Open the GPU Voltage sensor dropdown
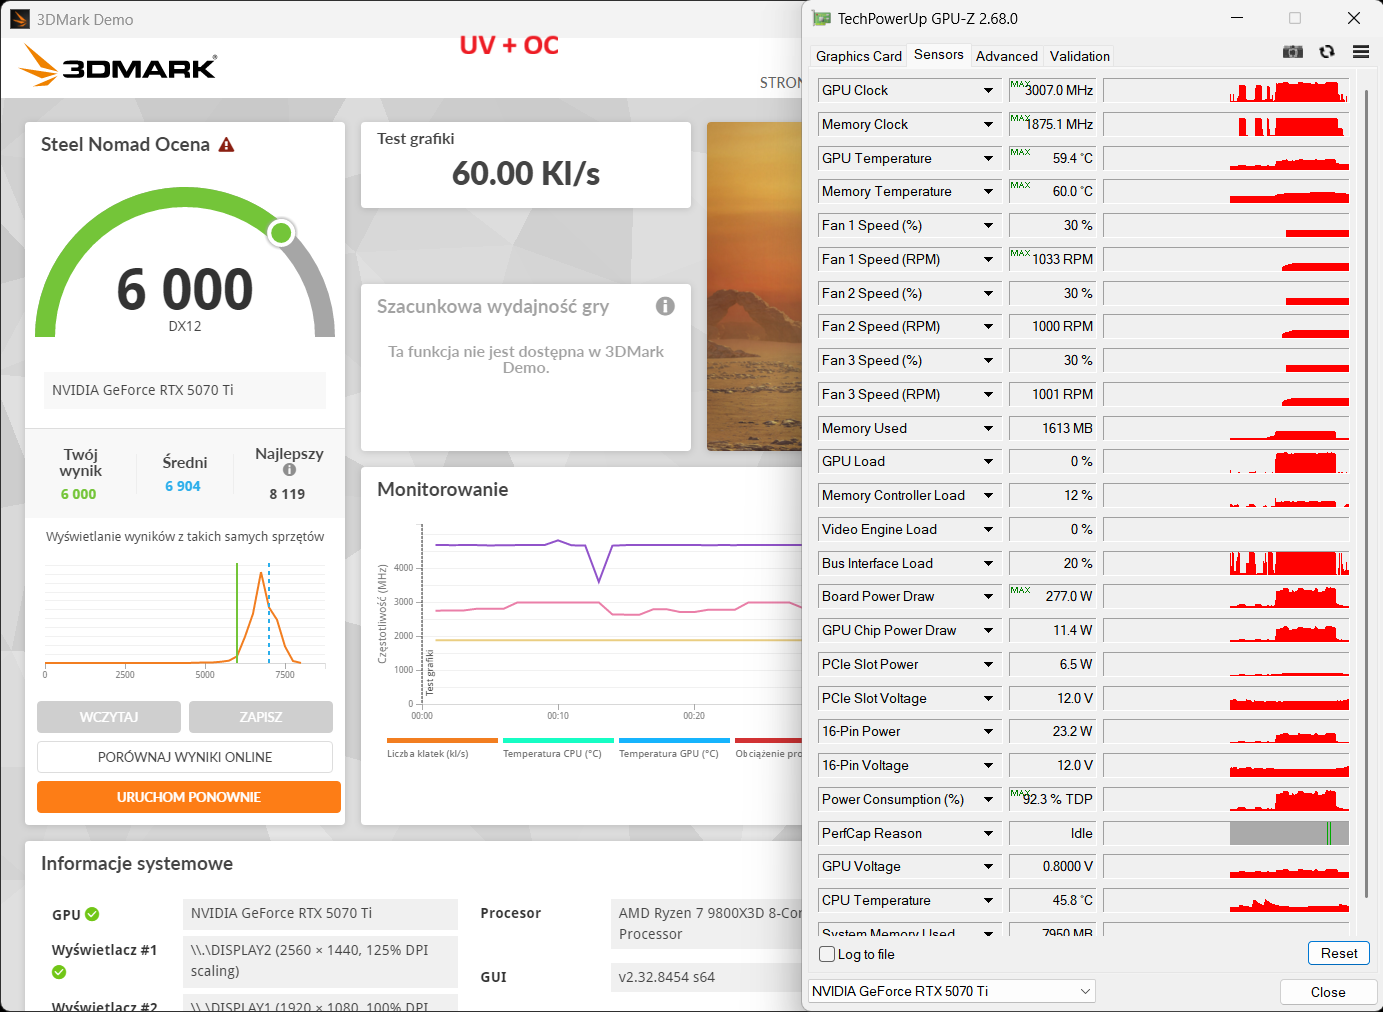The width and height of the screenshot is (1383, 1012). [988, 866]
